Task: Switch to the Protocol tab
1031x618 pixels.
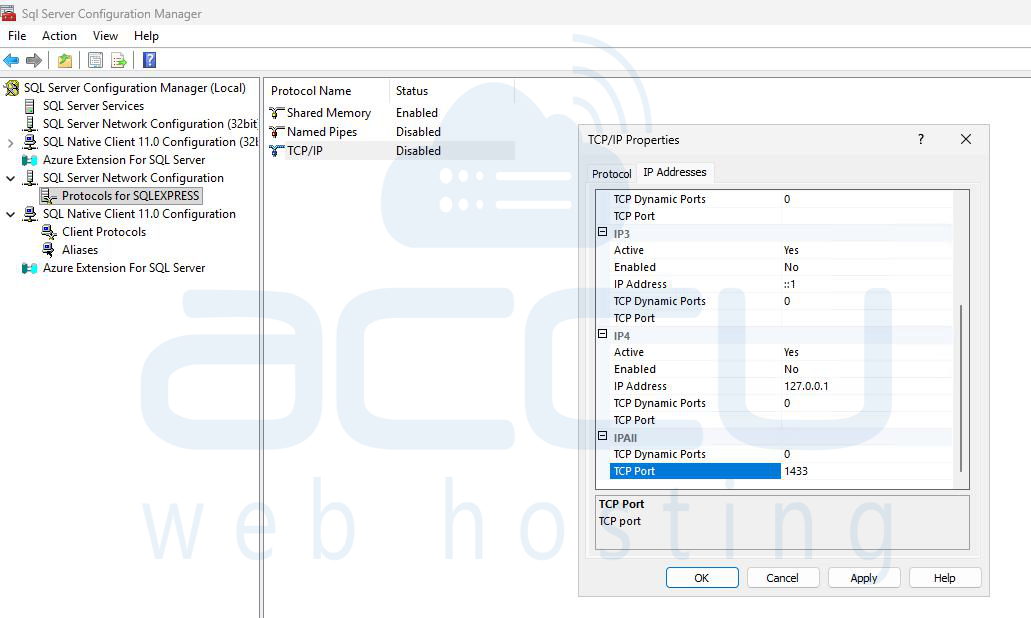Action: pyautogui.click(x=612, y=174)
